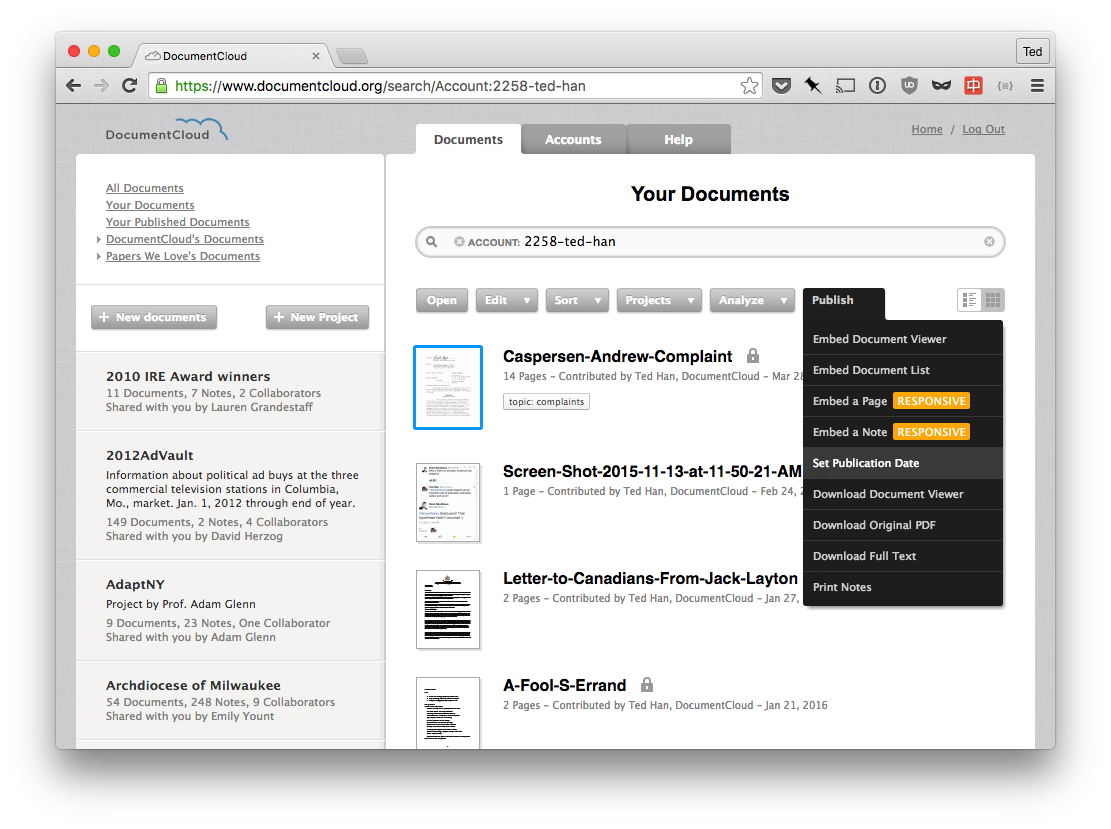Go back using browser back arrow
Viewport: 1111px width, 829px height.
pyautogui.click(x=73, y=86)
